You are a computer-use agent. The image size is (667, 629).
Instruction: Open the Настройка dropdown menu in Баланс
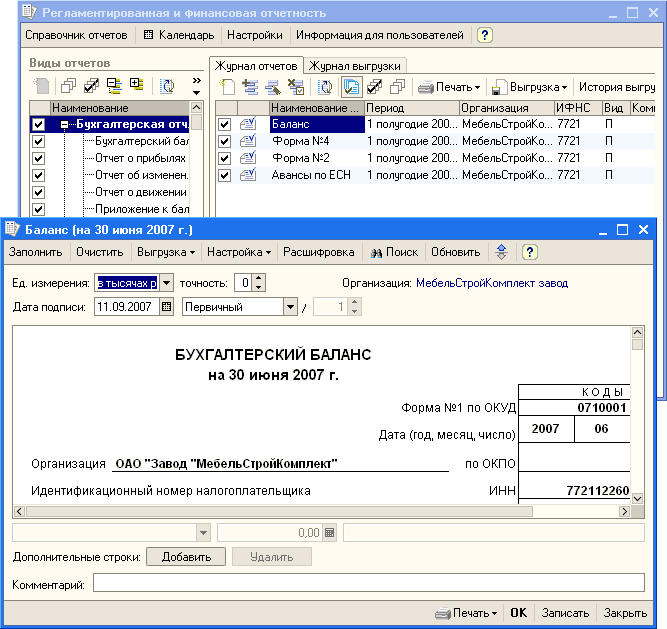[241, 253]
